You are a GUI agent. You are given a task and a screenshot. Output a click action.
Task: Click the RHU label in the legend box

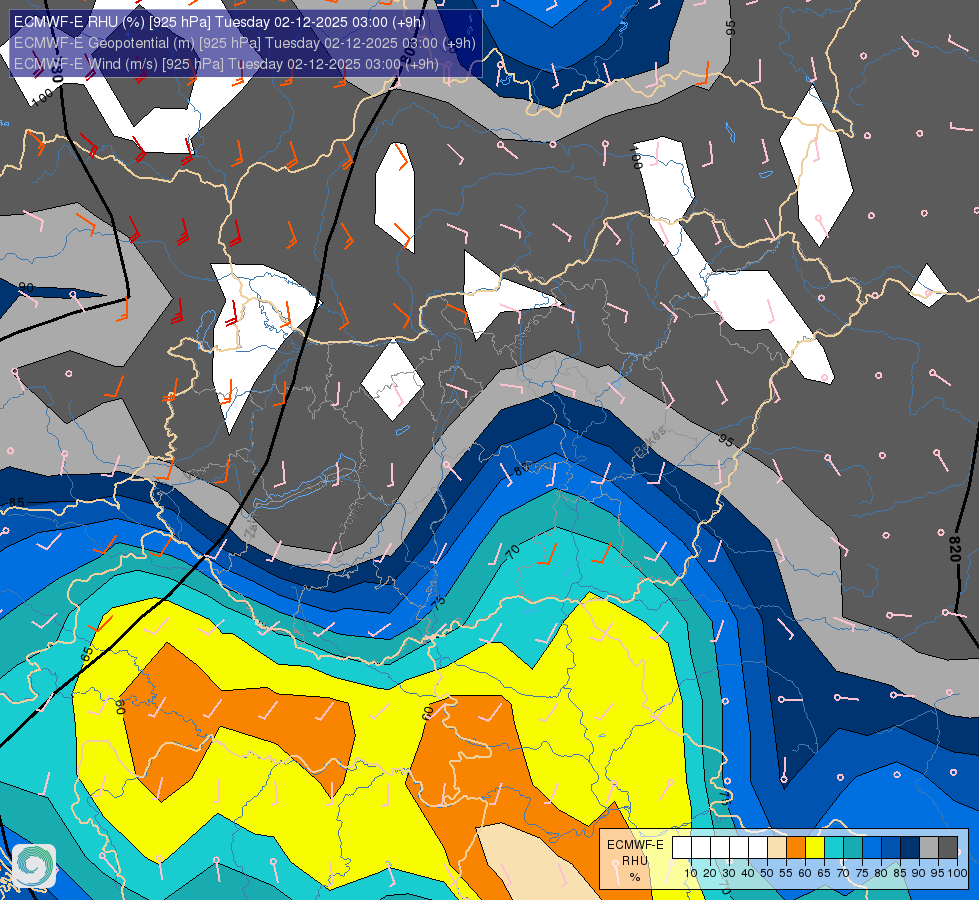pos(635,861)
